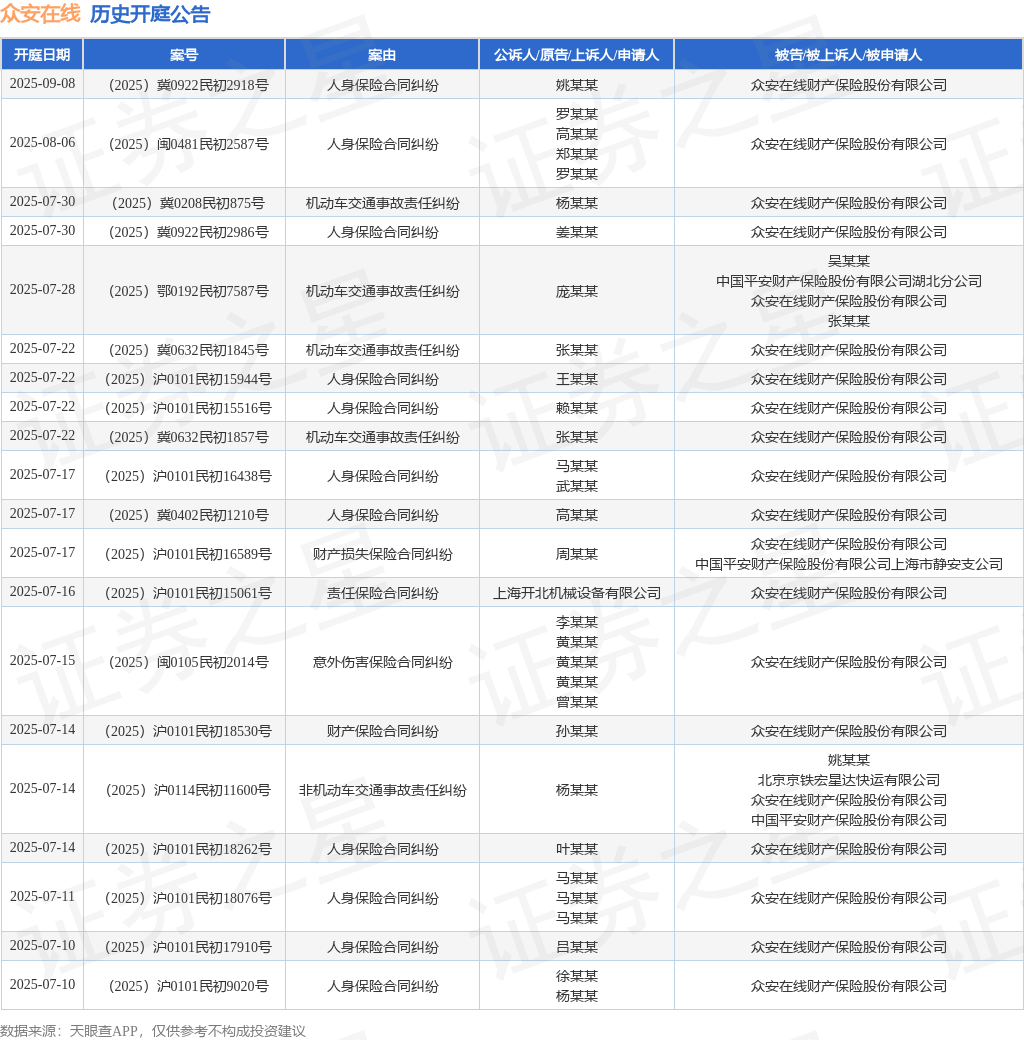Click case number 冀0632民初1857号
This screenshot has width=1024, height=1040.
(189, 438)
